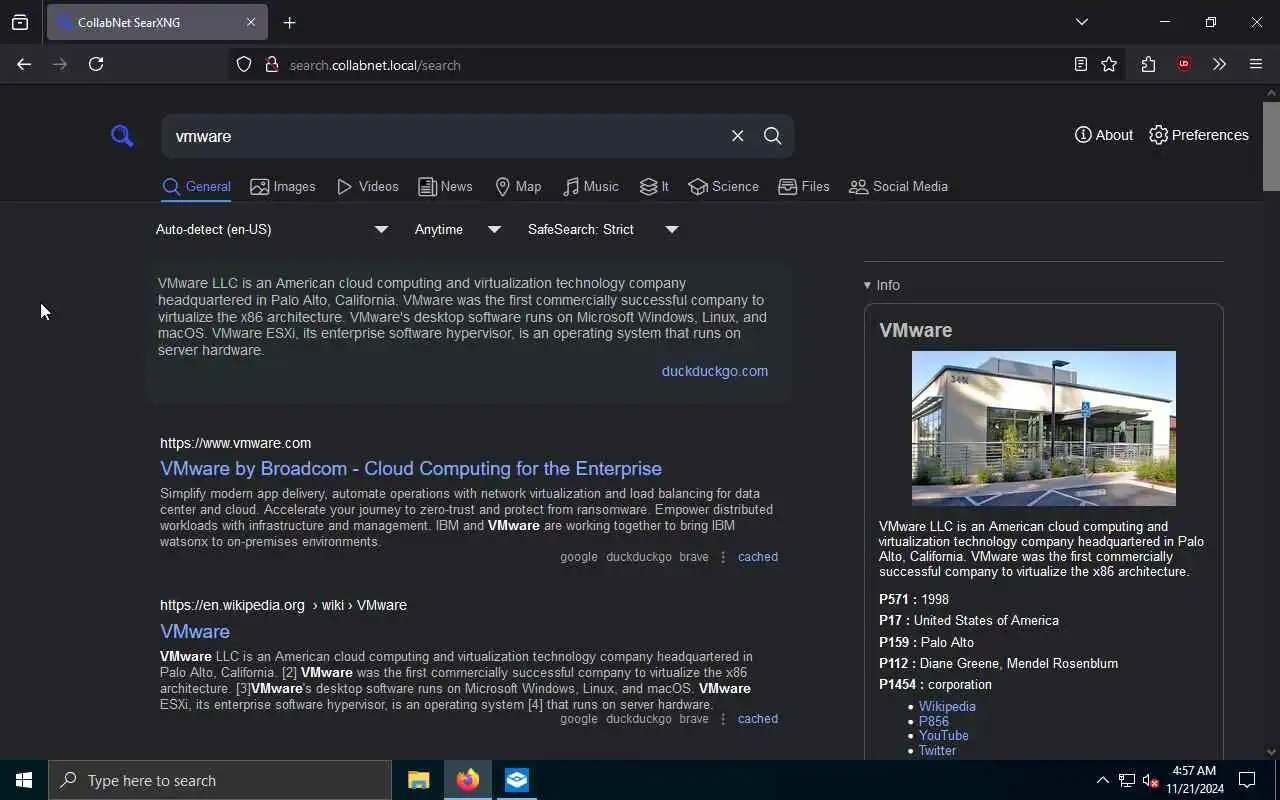Open P856 link in infobox
Screen dimensions: 1280x800
tap(934, 721)
